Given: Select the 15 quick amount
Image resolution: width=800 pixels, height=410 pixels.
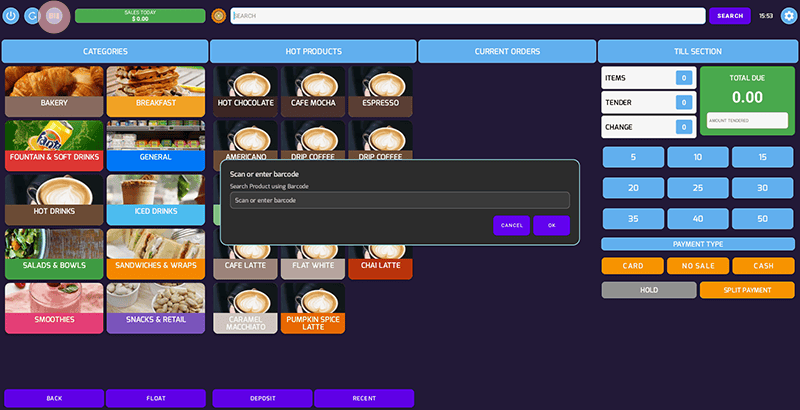Looking at the screenshot, I should click(x=762, y=157).
